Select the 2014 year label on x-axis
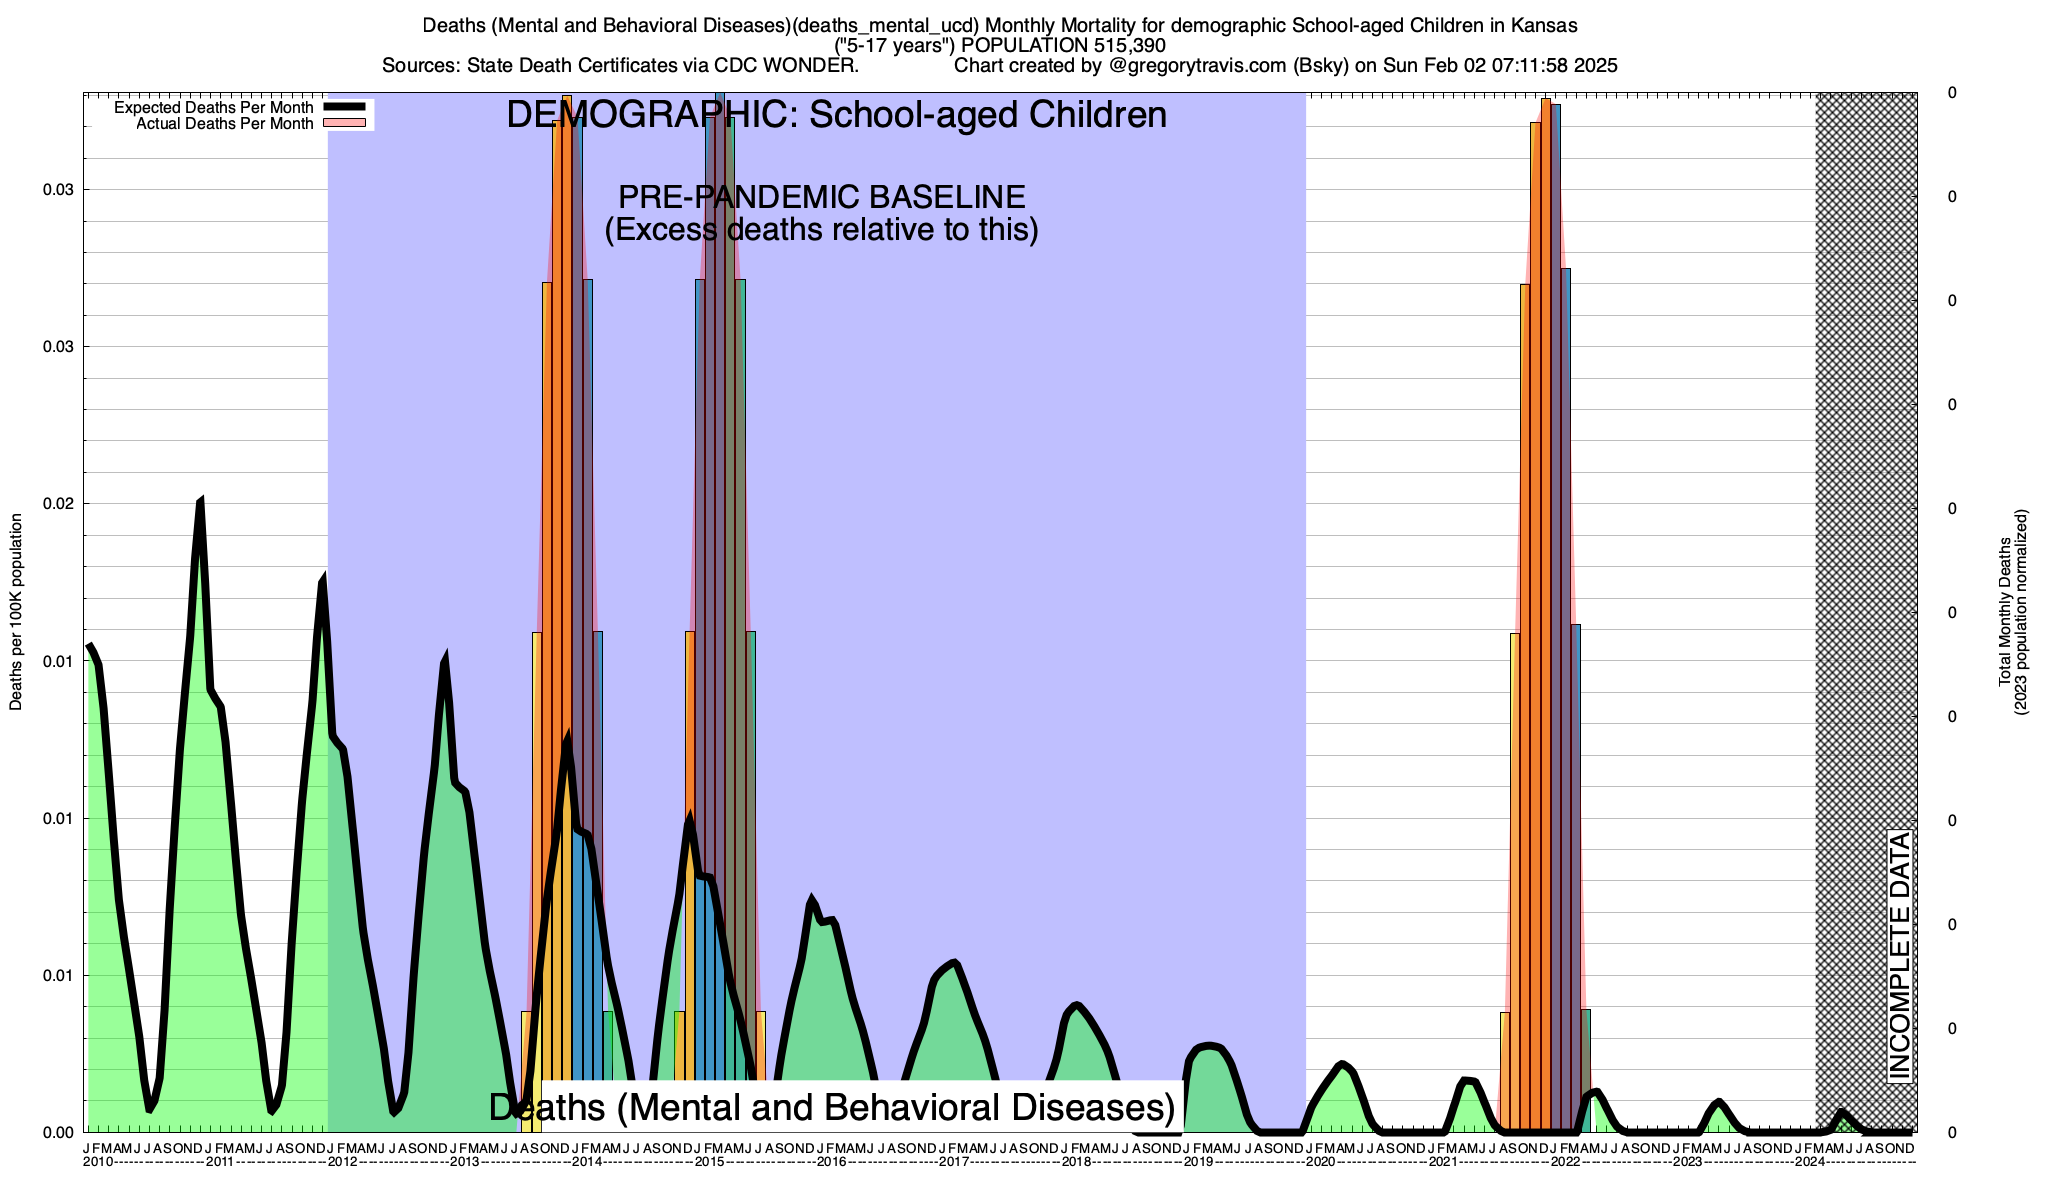Image resolution: width=2048 pixels, height=1200 pixels. coord(587,1162)
